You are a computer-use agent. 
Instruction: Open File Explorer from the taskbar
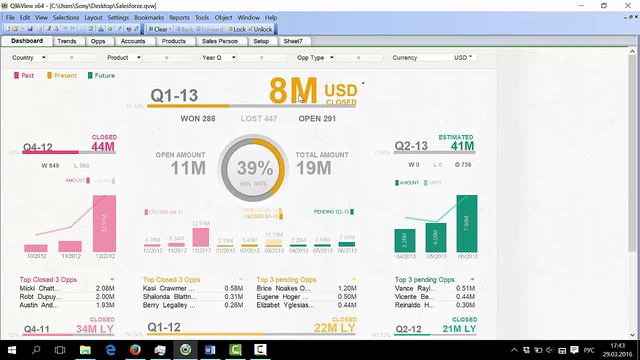(x=85, y=350)
